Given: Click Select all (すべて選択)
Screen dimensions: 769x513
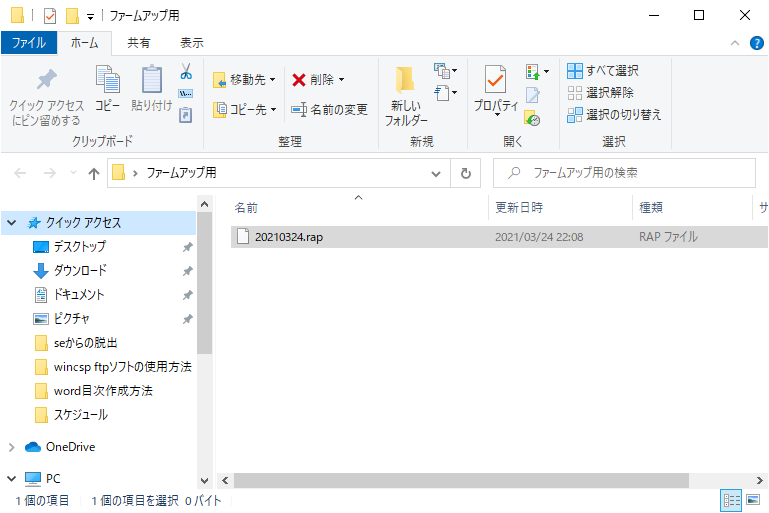Looking at the screenshot, I should pos(603,71).
